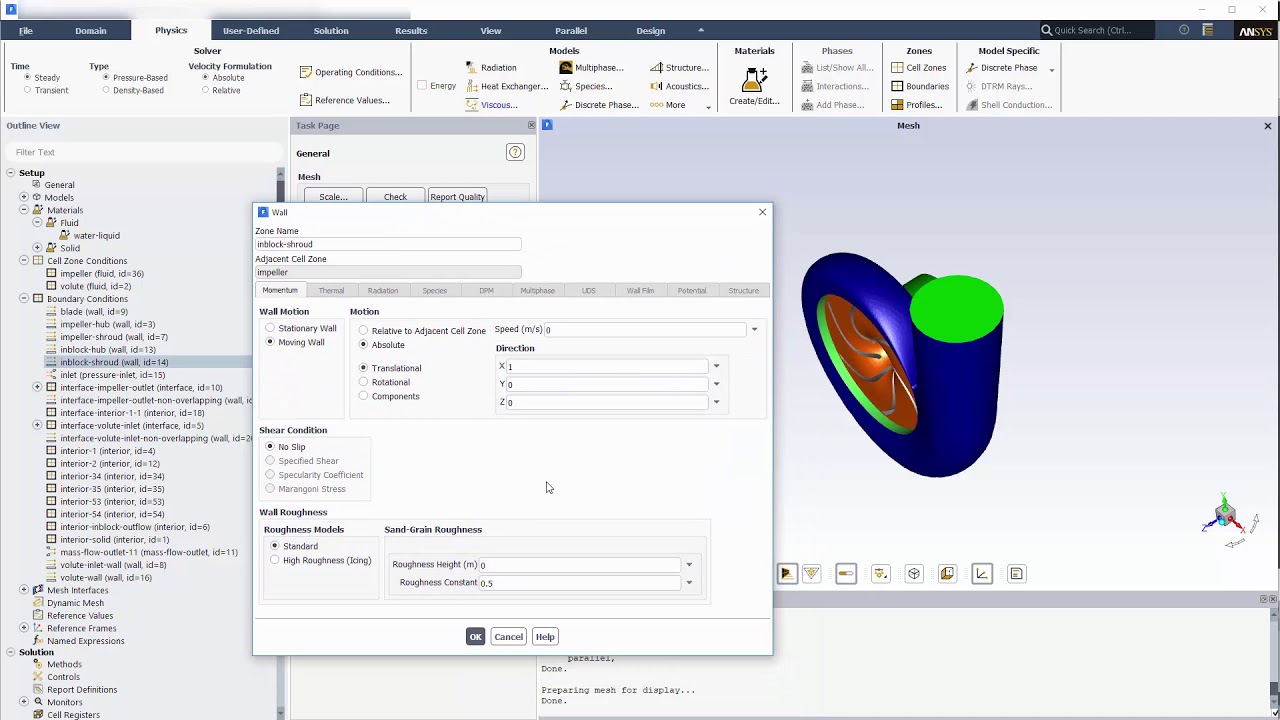The image size is (1280, 720).
Task: Click the Filter Text field in Outline View
Action: click(x=143, y=152)
